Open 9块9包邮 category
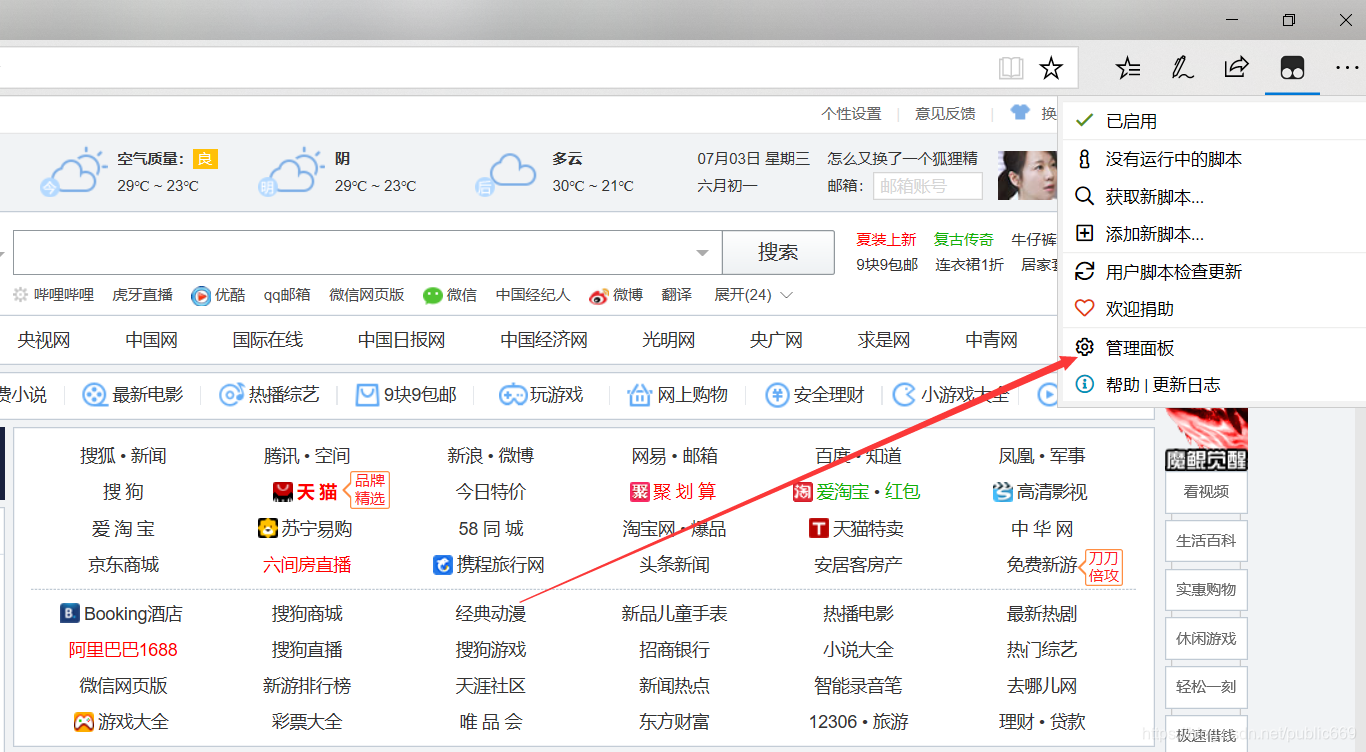The height and width of the screenshot is (752, 1366). tap(406, 395)
